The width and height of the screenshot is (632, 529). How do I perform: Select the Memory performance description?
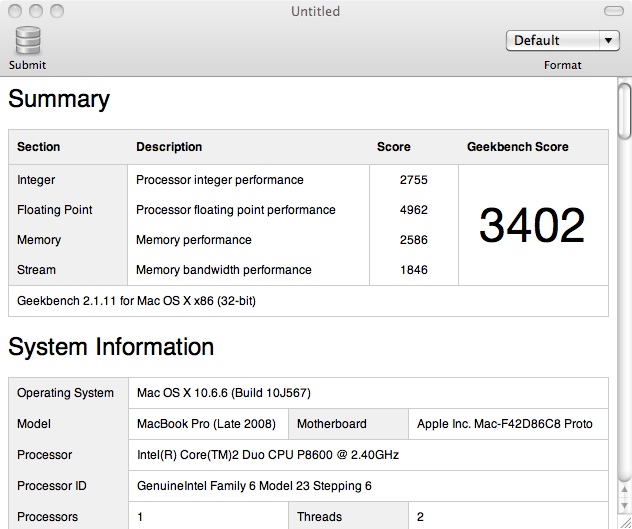pos(194,240)
